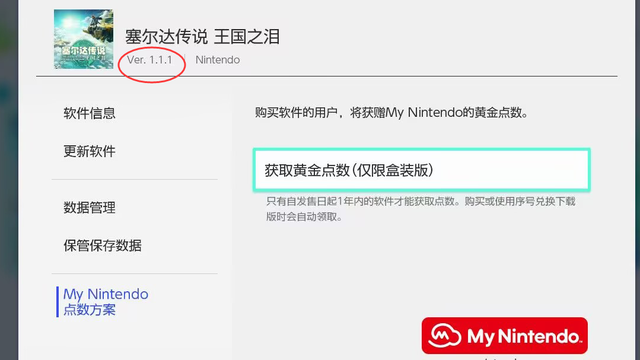Screen dimensions: 640x360
Task: Select 保管保存数据 menu entry
Action: (102, 245)
